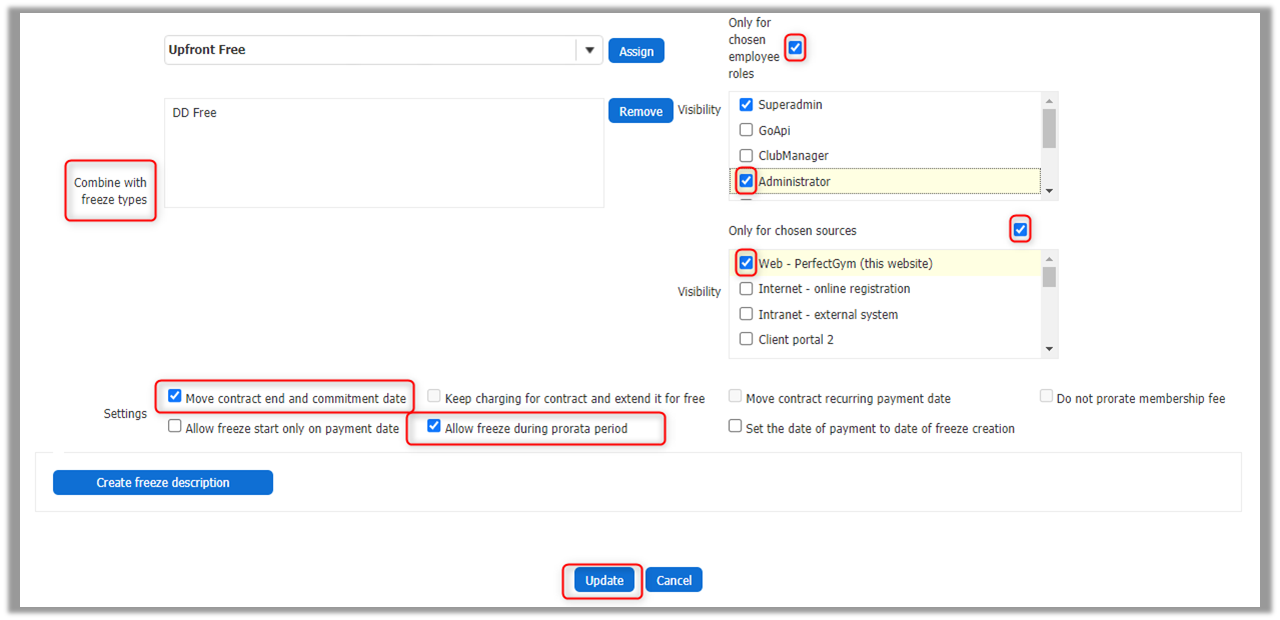Click the Create freeze description button
This screenshot has width=1280, height=620.
coord(163,483)
